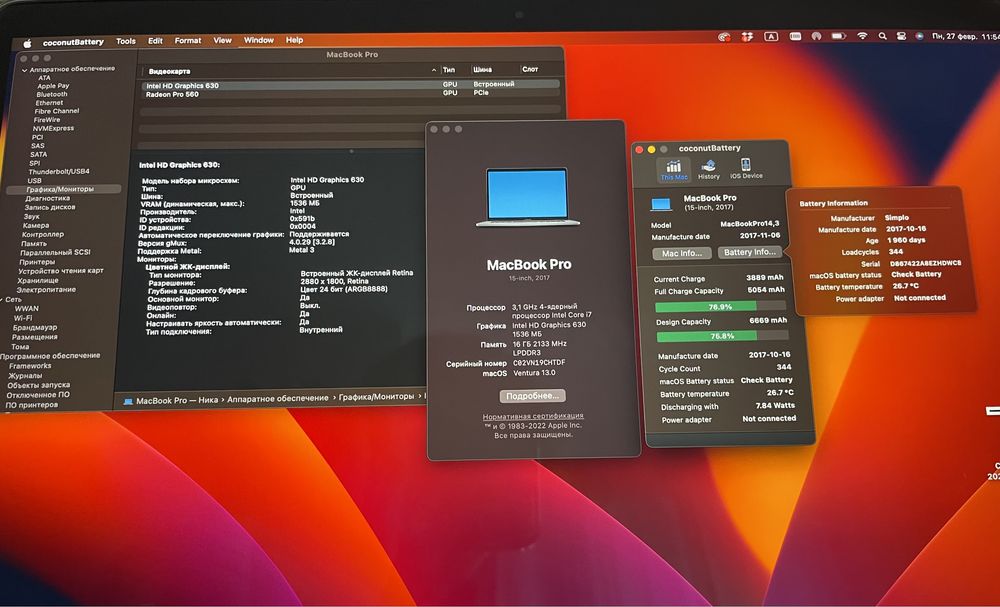Viewport: 1000px width, 607px height.
Task: Select Apple Pay in the sidebar
Action: tap(53, 86)
